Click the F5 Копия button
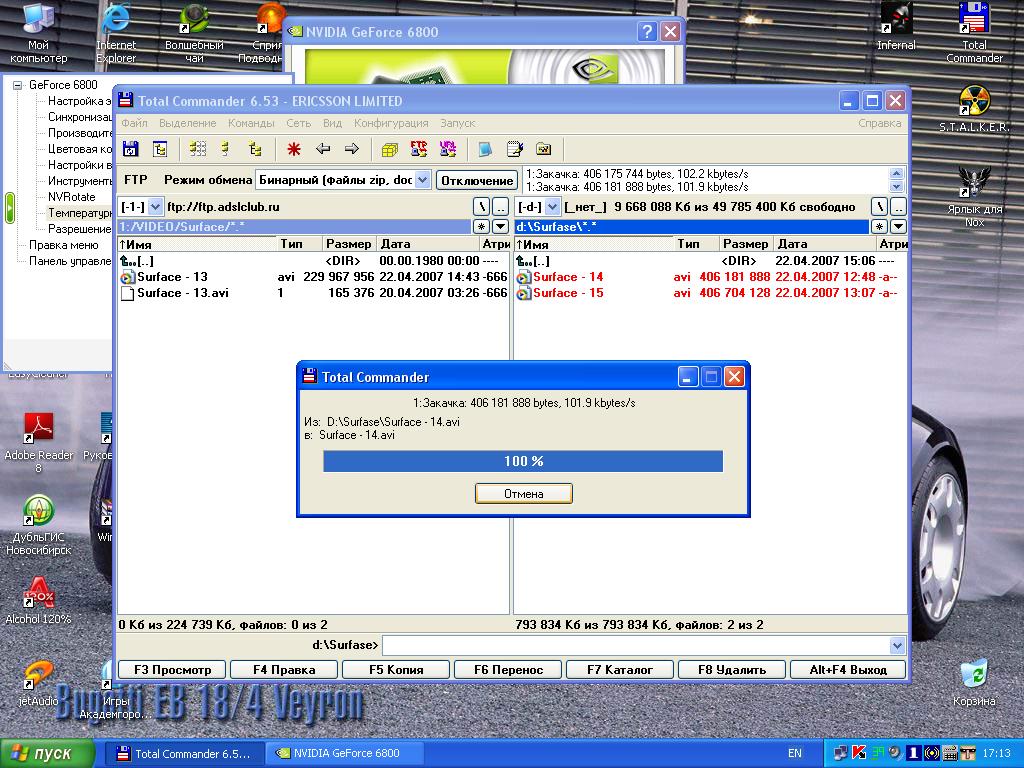Viewport: 1024px width, 768px height. (396, 669)
